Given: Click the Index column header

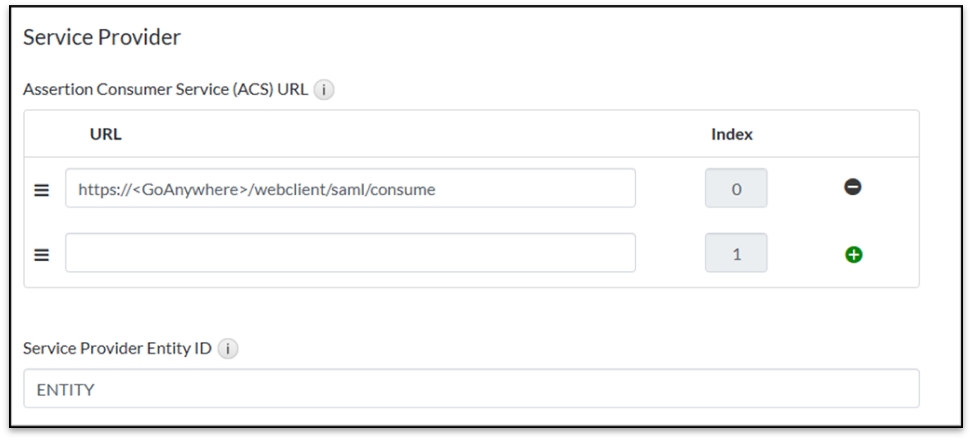Looking at the screenshot, I should (732, 134).
